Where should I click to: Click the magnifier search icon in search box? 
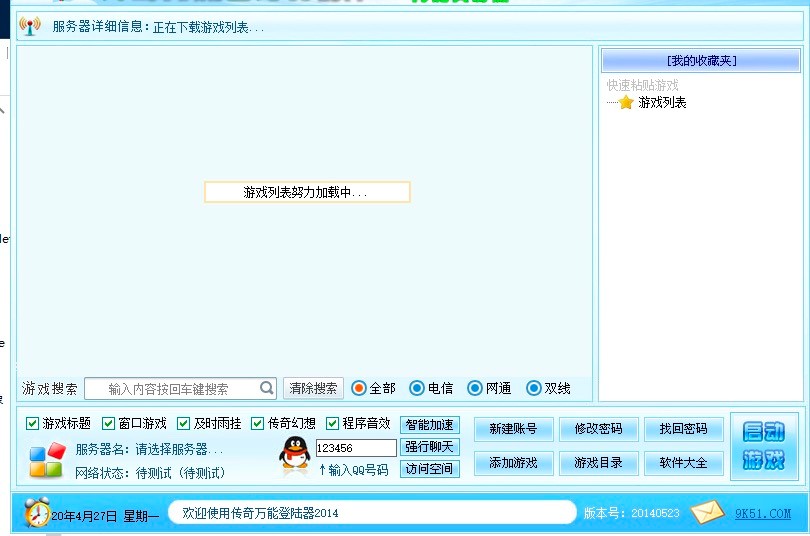pos(267,388)
